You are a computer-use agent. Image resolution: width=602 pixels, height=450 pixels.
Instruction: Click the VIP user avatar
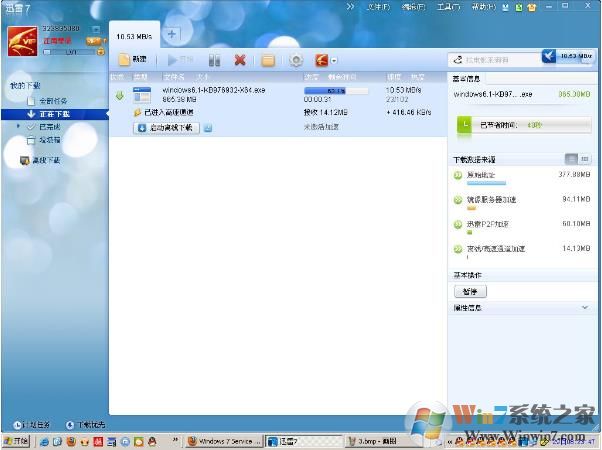pyautogui.click(x=22, y=39)
